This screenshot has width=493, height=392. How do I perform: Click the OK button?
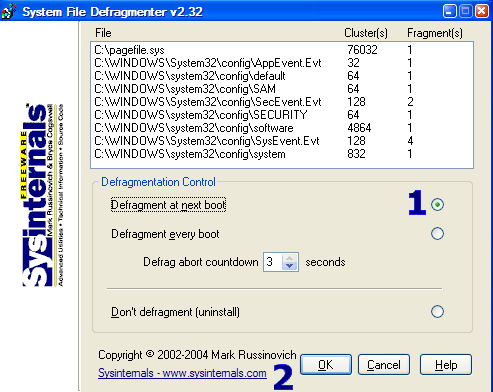coord(326,365)
